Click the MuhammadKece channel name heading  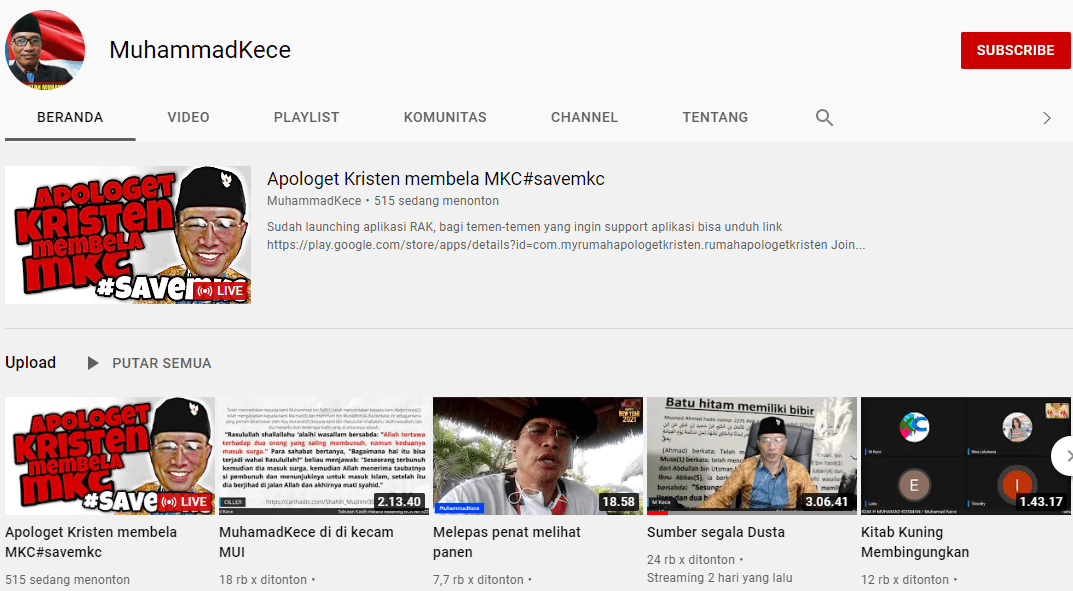200,50
